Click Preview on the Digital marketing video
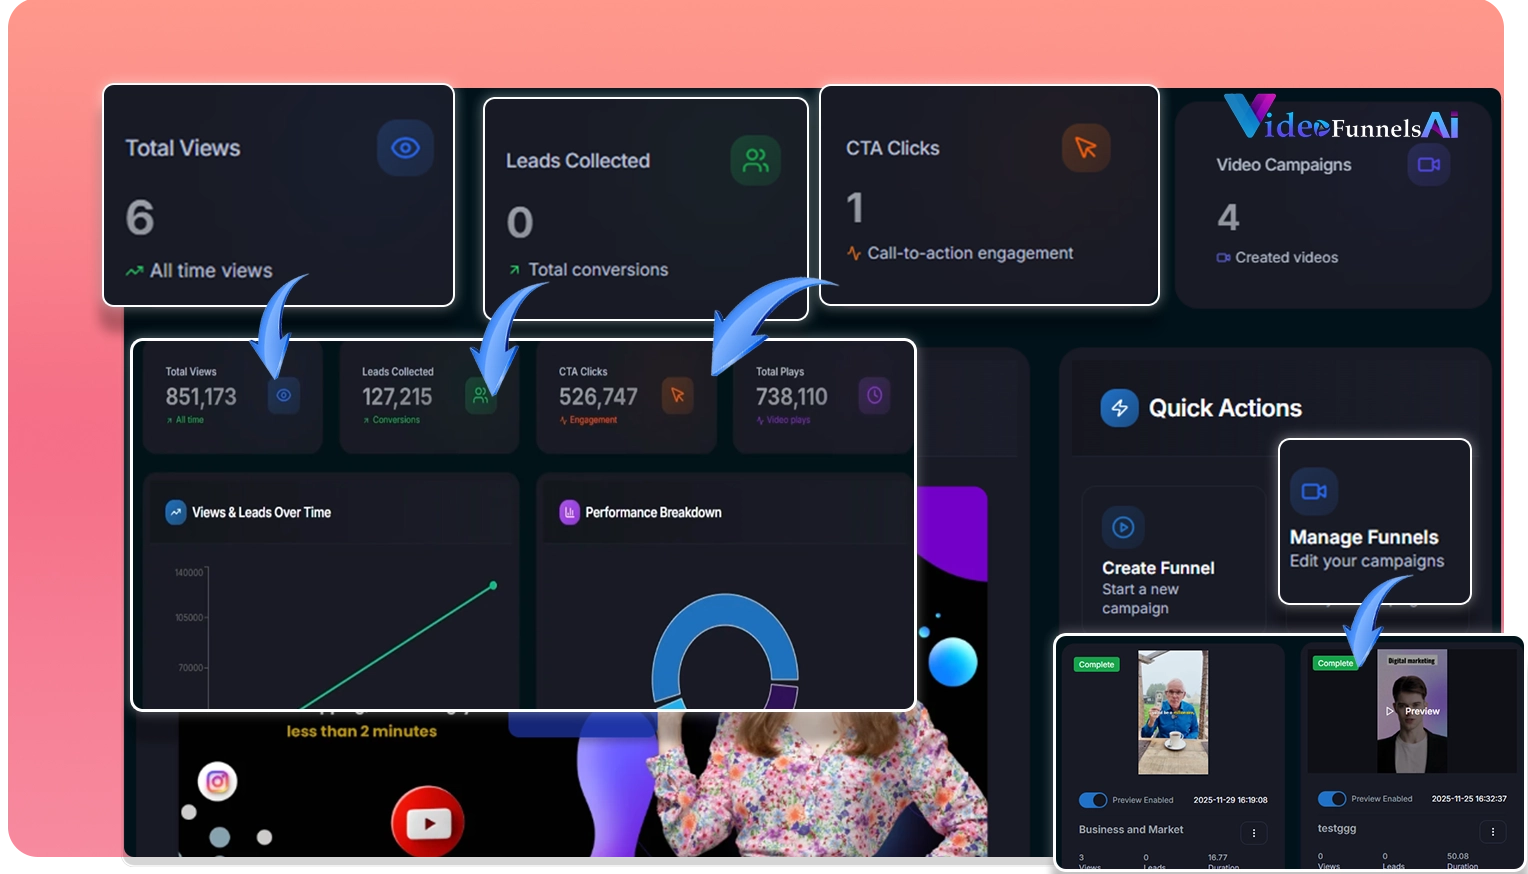The image size is (1528, 874). pyautogui.click(x=1413, y=711)
